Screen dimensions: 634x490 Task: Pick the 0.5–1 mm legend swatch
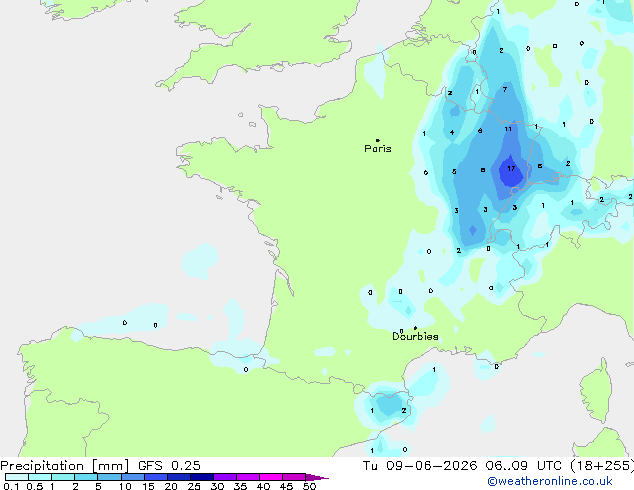click(40, 477)
